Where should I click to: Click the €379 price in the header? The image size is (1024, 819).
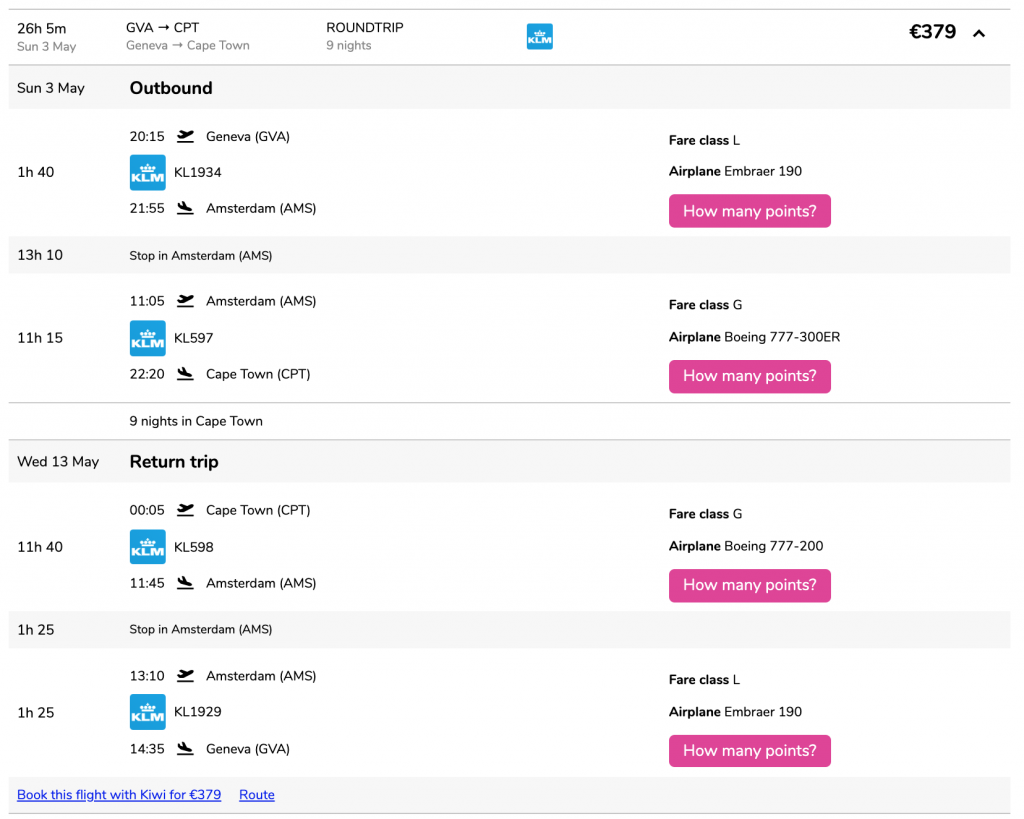point(933,32)
